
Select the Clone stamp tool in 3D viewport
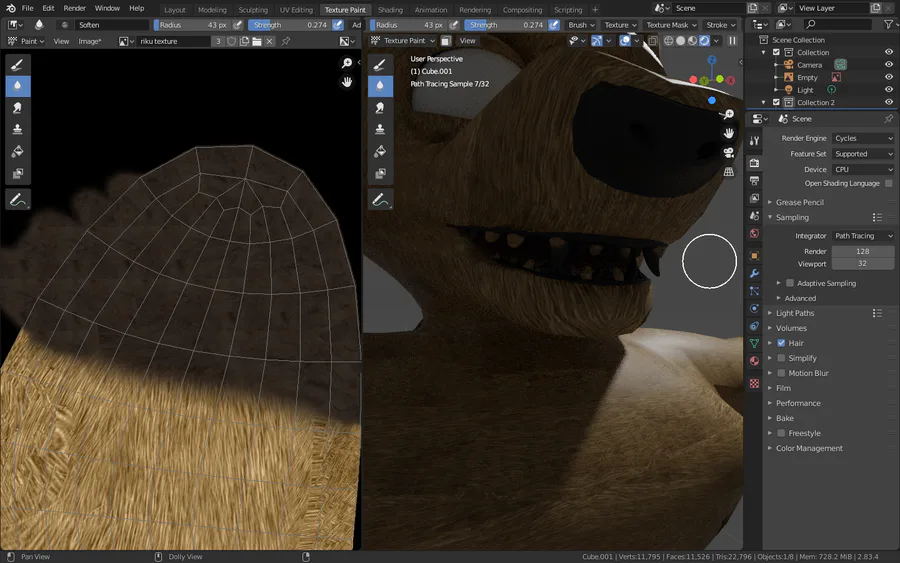point(380,129)
